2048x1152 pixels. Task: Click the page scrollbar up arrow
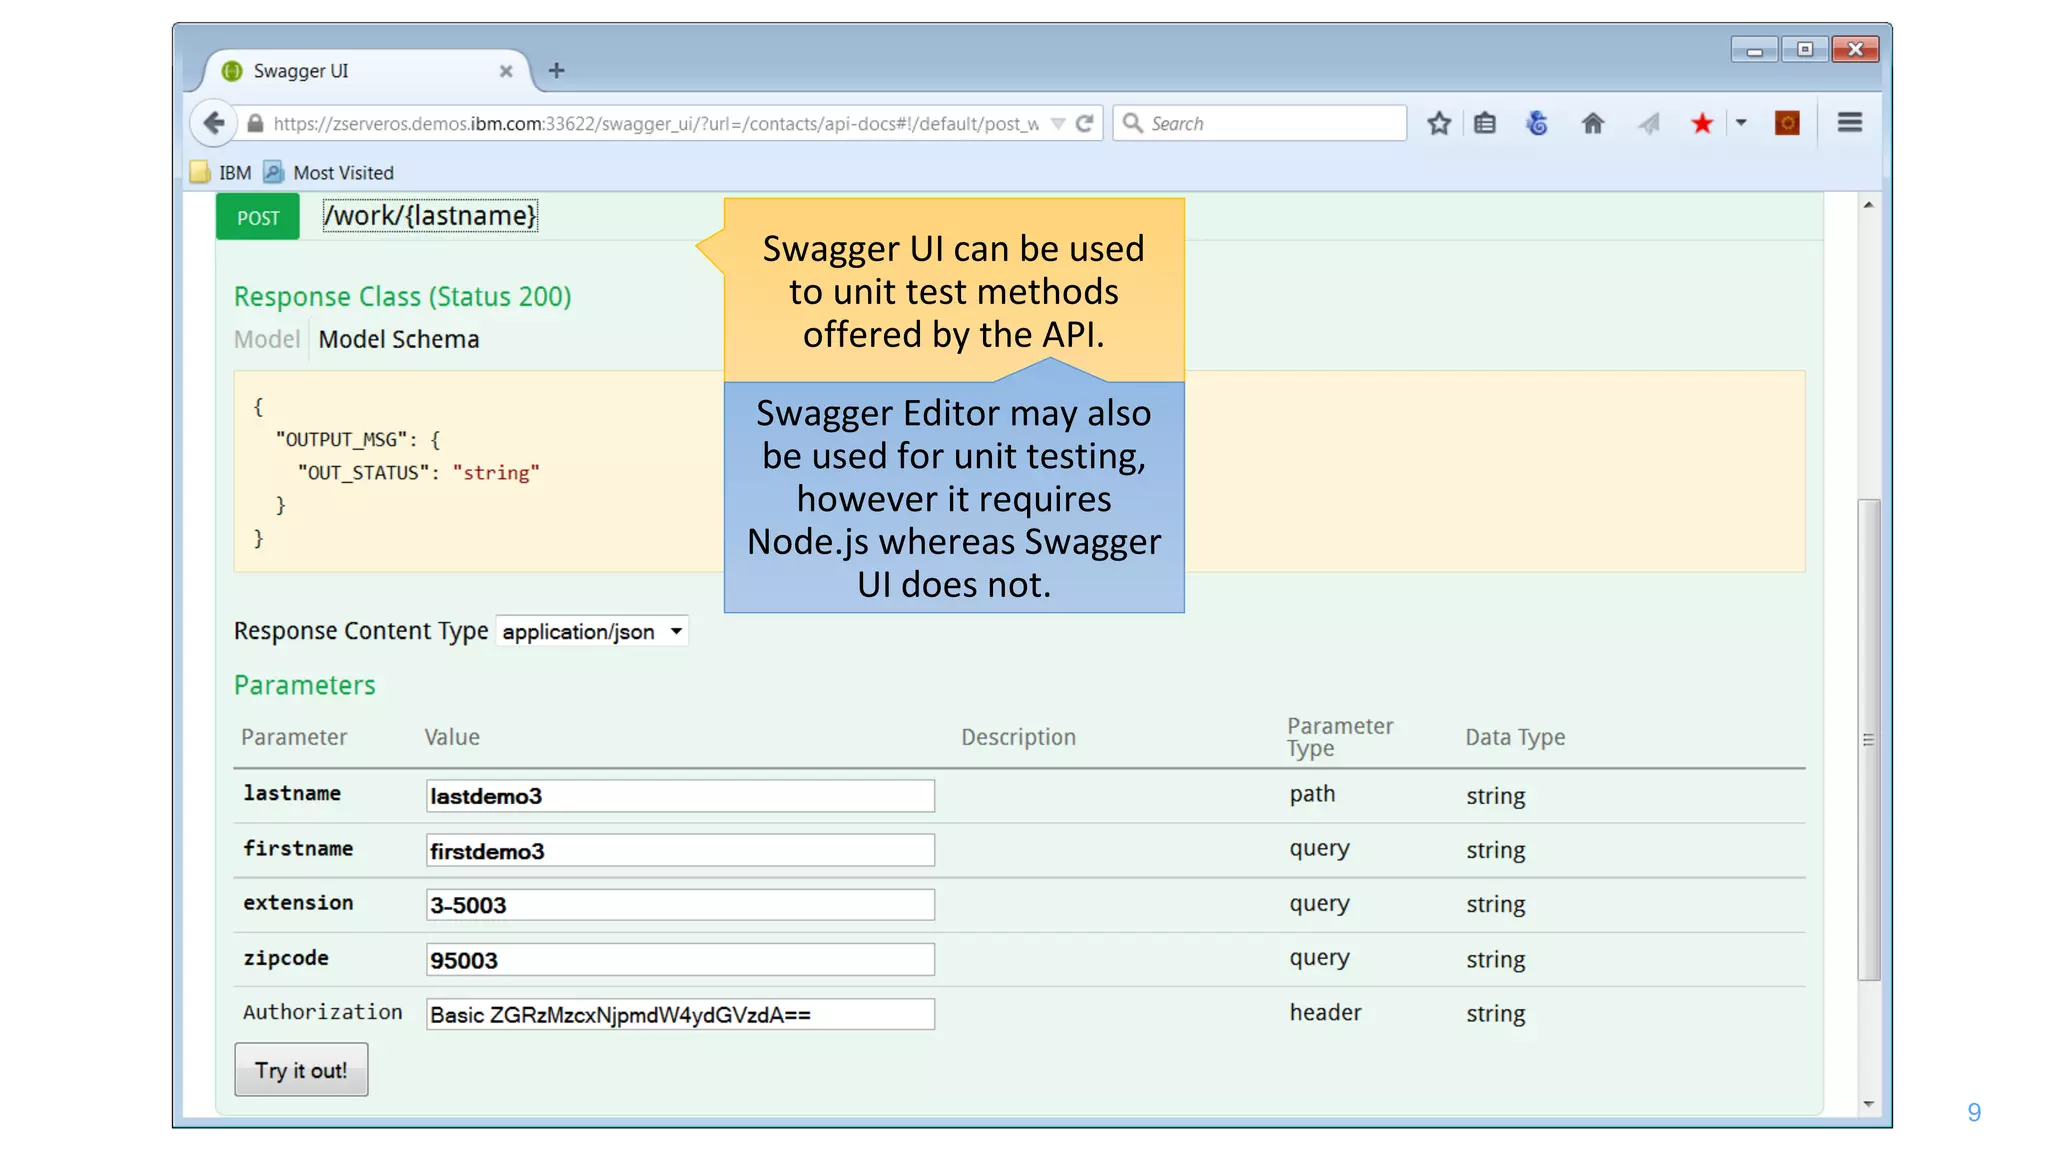point(1868,205)
